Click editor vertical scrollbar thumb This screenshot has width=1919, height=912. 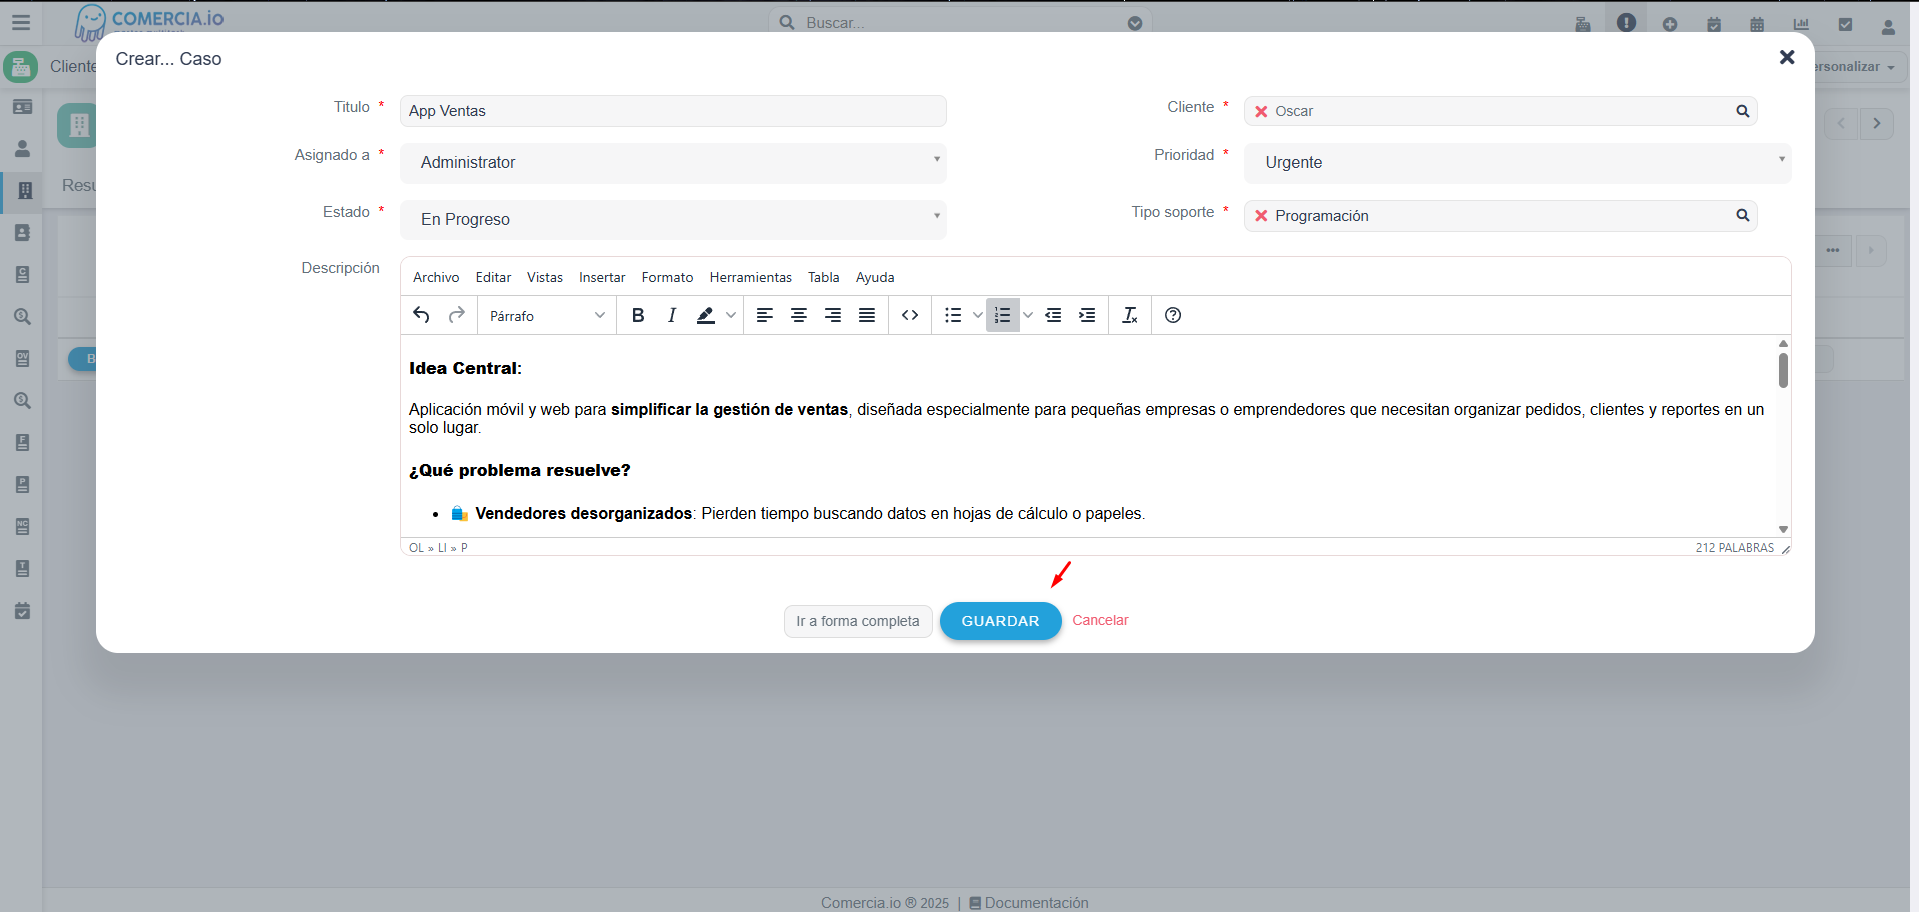pos(1783,370)
